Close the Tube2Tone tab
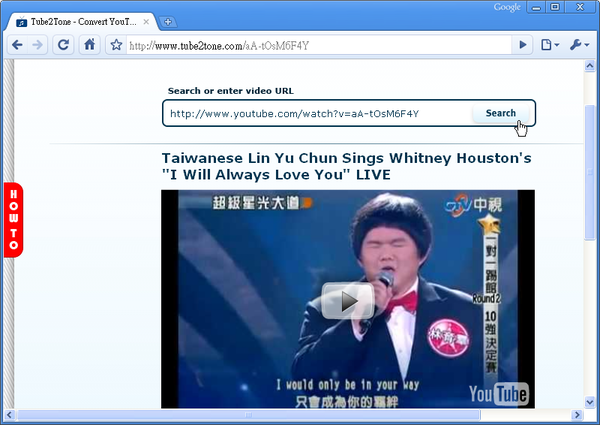The height and width of the screenshot is (425, 600). [x=146, y=22]
